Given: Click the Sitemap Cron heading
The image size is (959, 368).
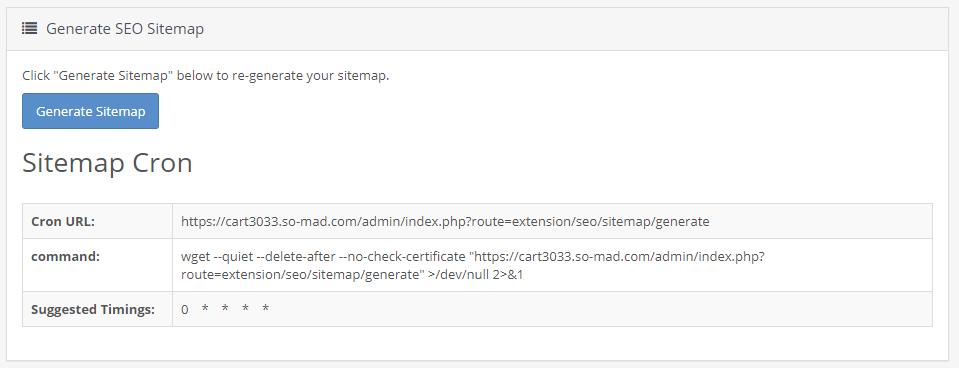Looking at the screenshot, I should (107, 163).
